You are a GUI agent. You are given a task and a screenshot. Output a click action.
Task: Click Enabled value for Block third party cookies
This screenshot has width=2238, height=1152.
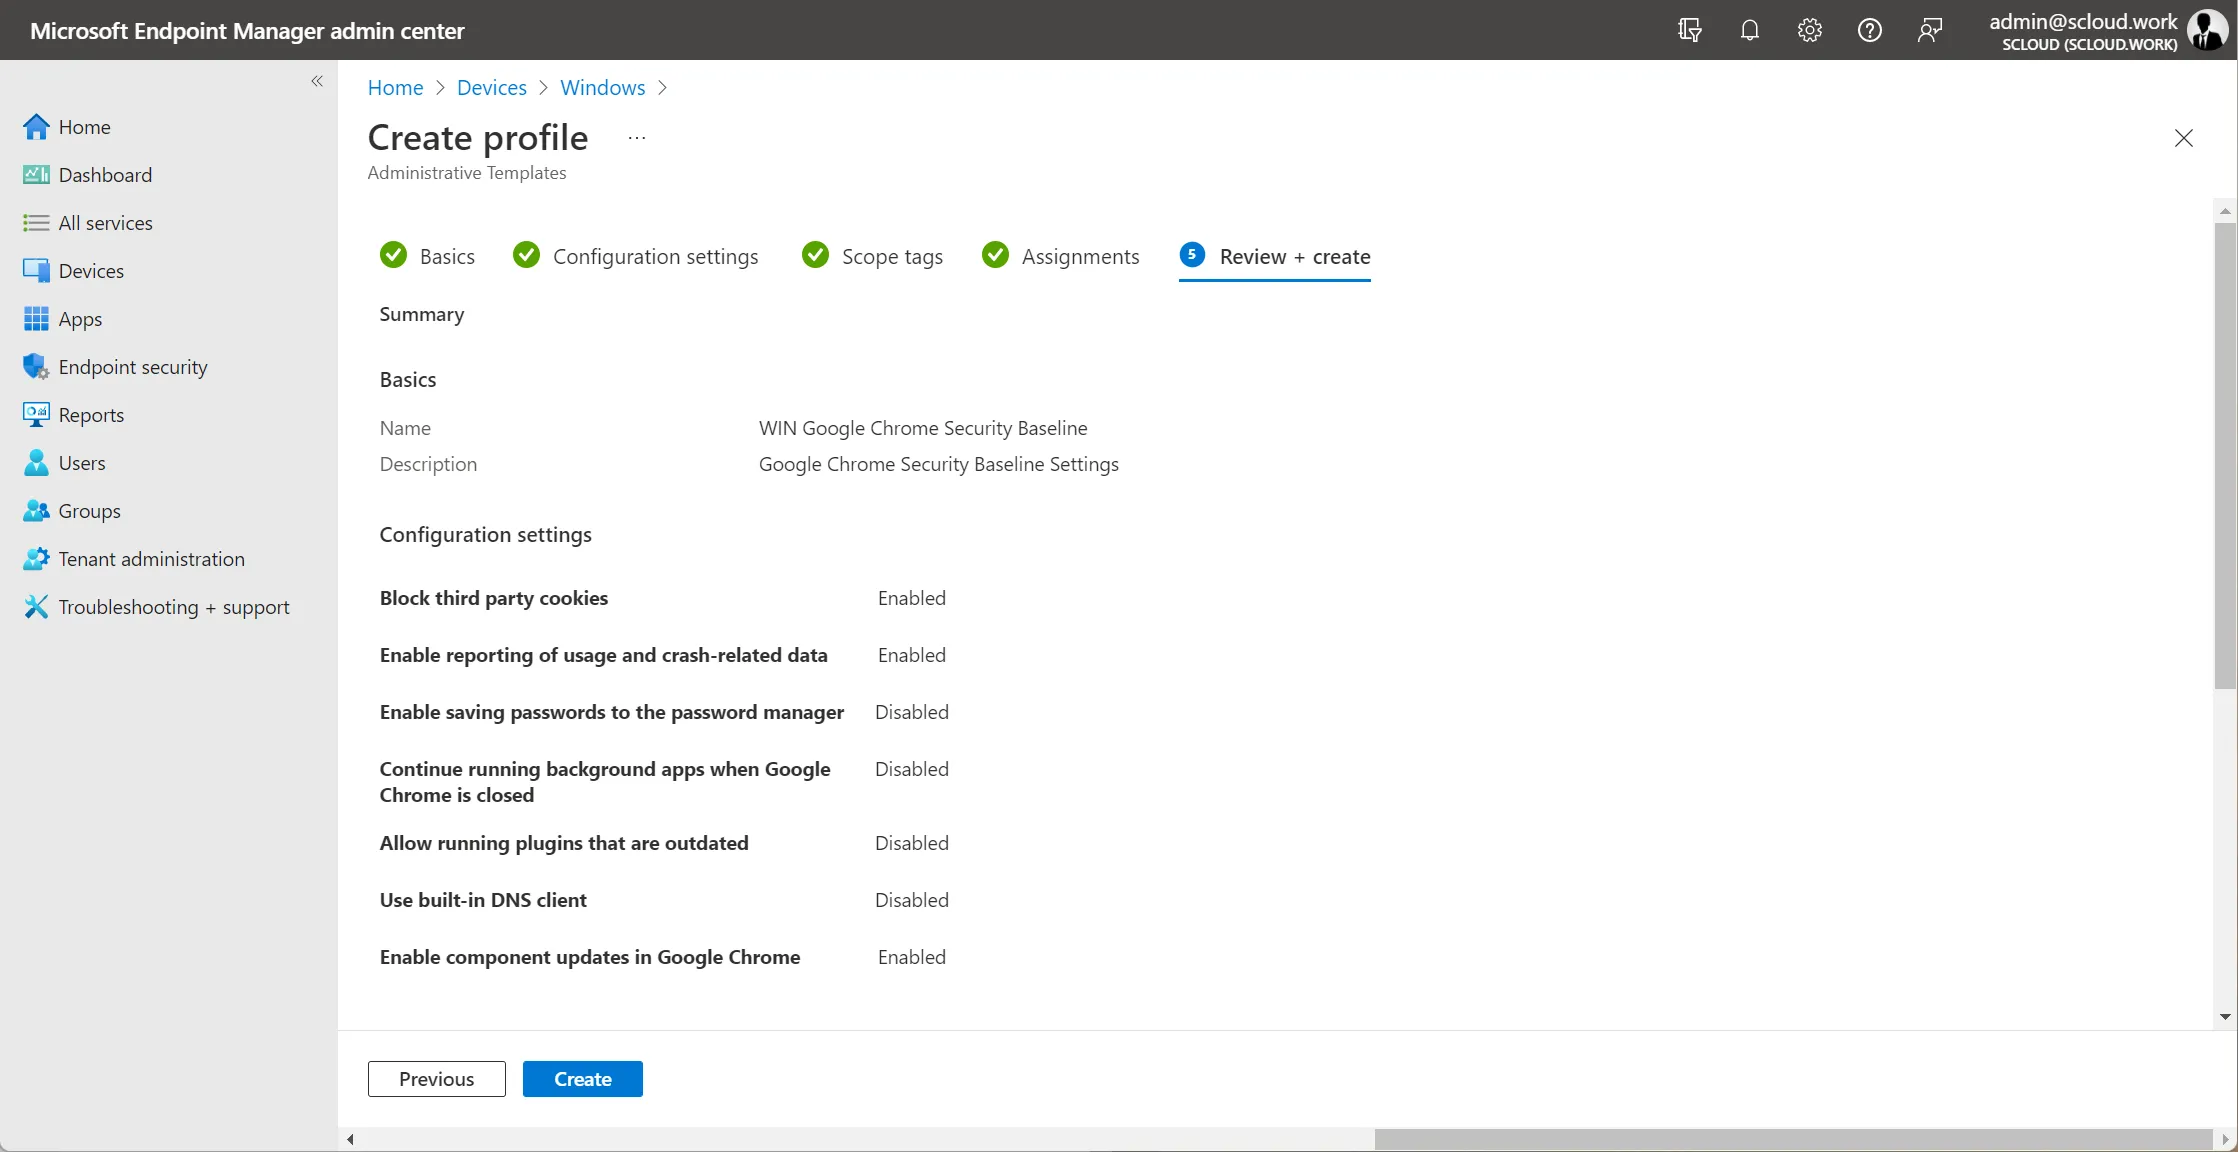click(911, 598)
